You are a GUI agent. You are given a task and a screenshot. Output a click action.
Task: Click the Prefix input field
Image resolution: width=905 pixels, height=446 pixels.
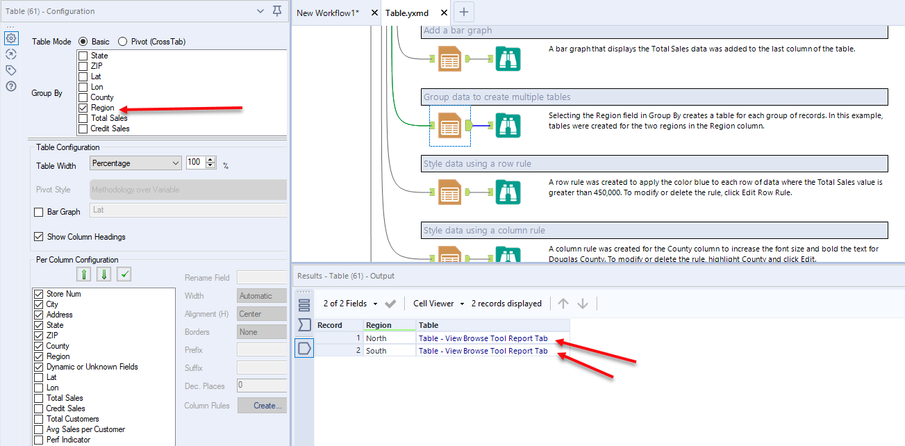click(262, 350)
